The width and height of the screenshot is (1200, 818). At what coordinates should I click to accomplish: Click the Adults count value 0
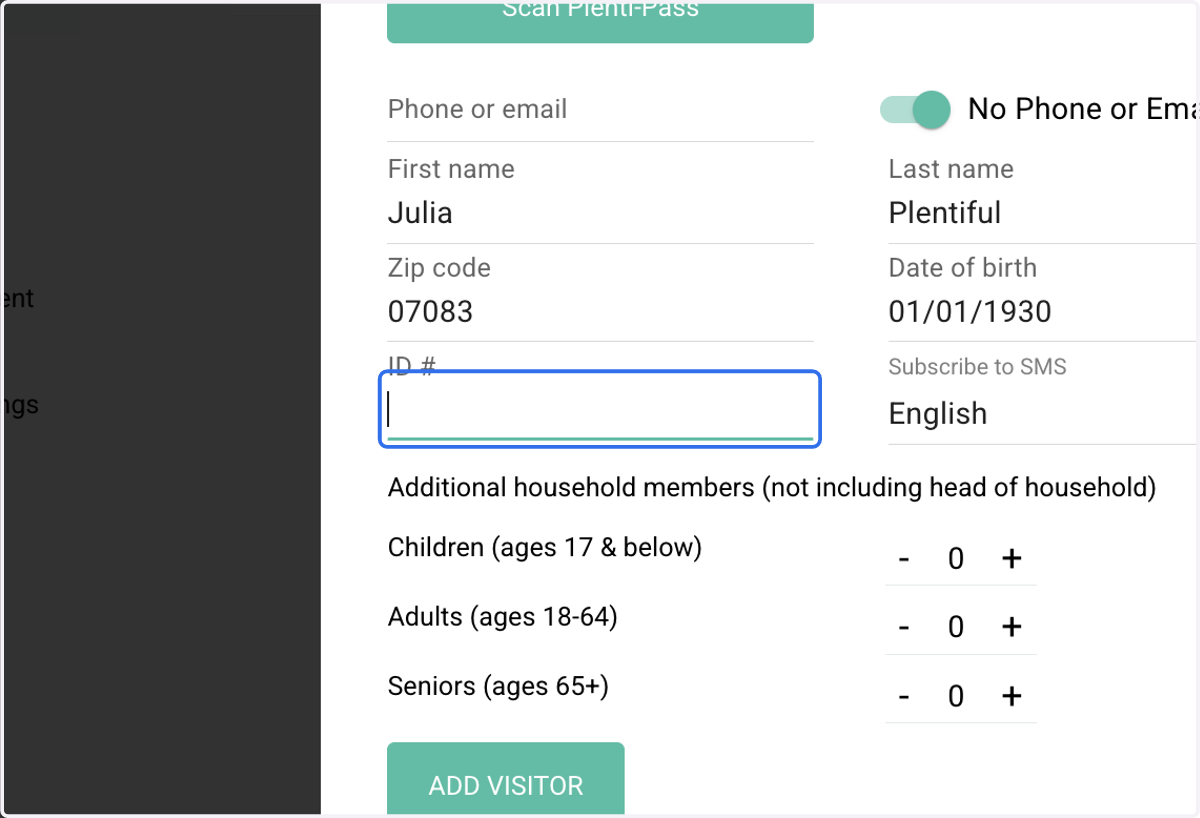click(956, 627)
